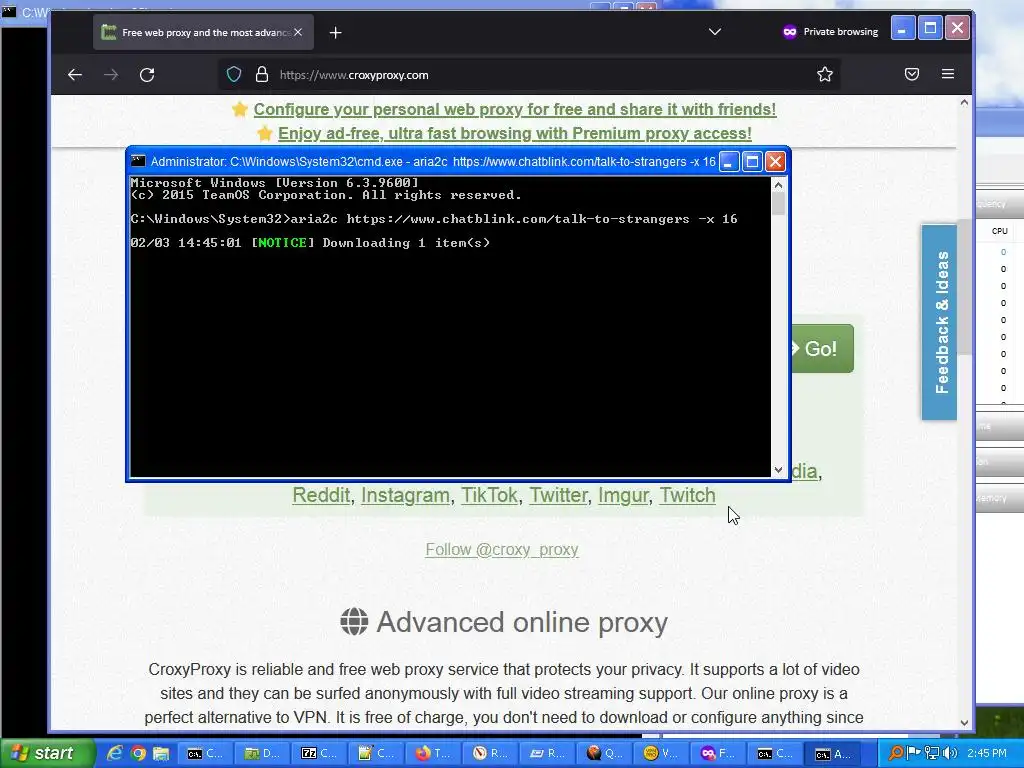
Task: Click the cmd window title bar text
Action: tap(433, 161)
